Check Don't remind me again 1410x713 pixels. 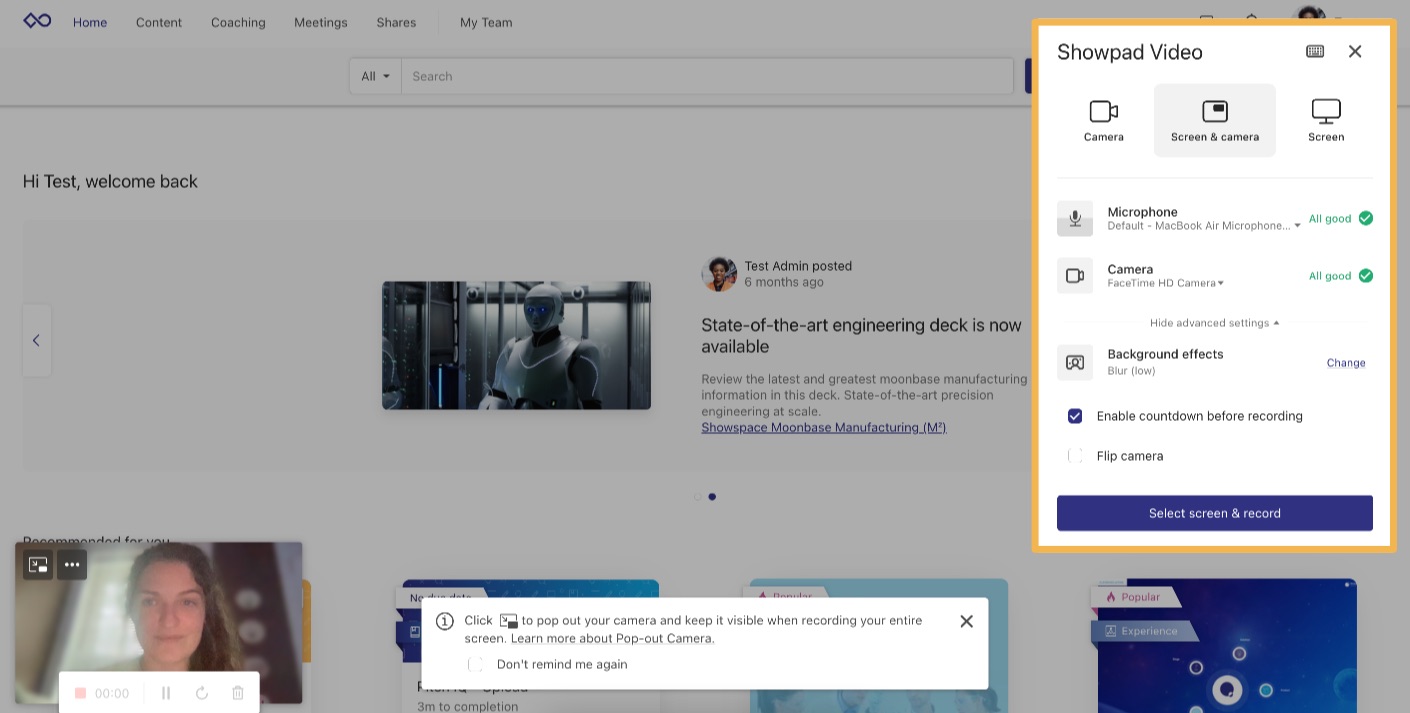tap(476, 664)
